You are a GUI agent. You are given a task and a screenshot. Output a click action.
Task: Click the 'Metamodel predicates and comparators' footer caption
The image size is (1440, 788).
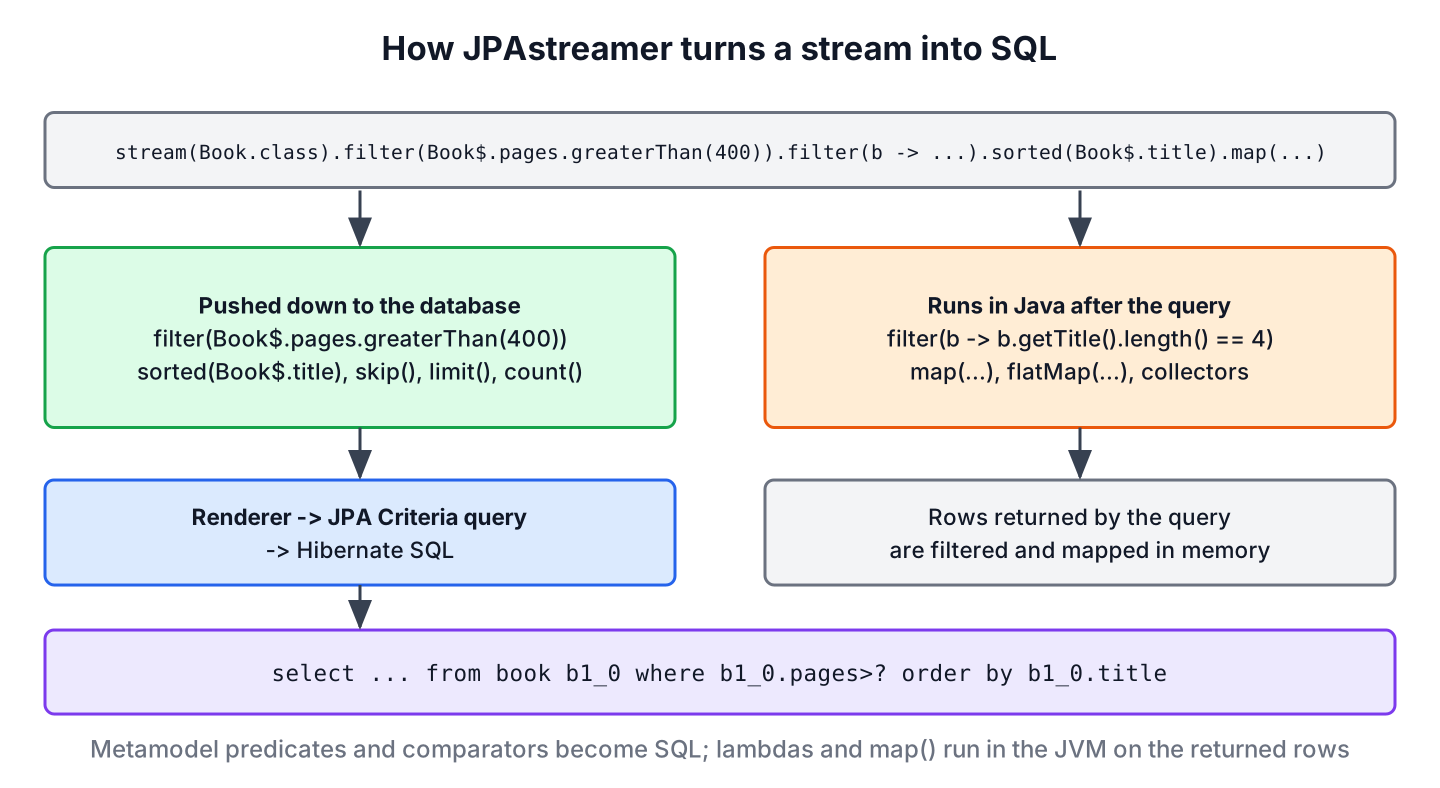[x=719, y=749]
